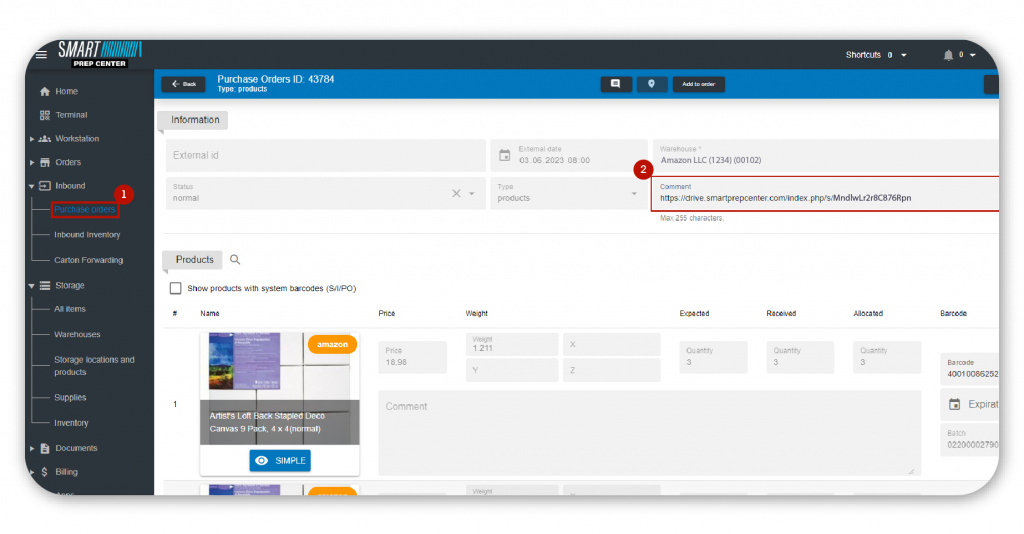Open the Shortcuts dropdown

876,55
